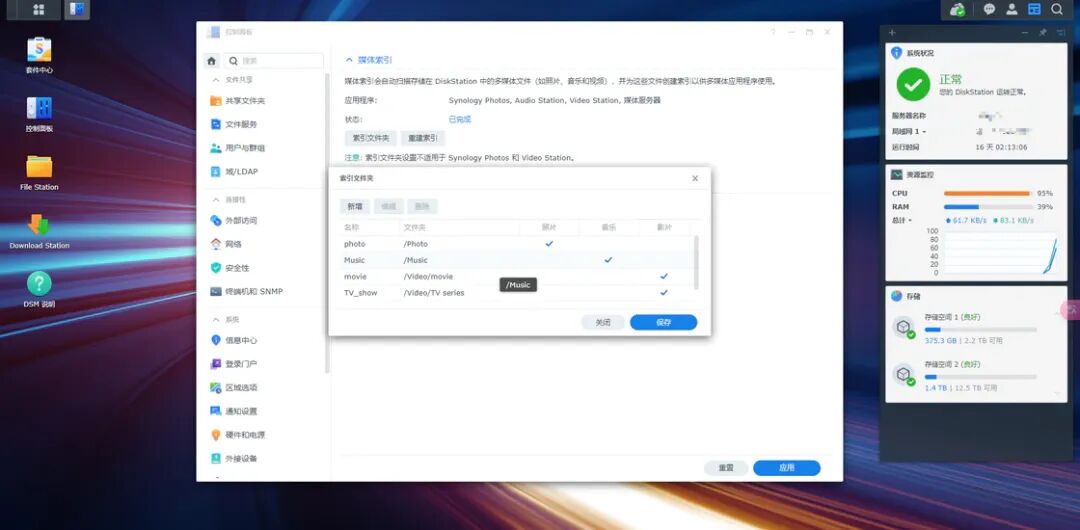Click the sidebar vertical scrollbar
Image resolution: width=1080 pixels, height=530 pixels.
(x=327, y=221)
